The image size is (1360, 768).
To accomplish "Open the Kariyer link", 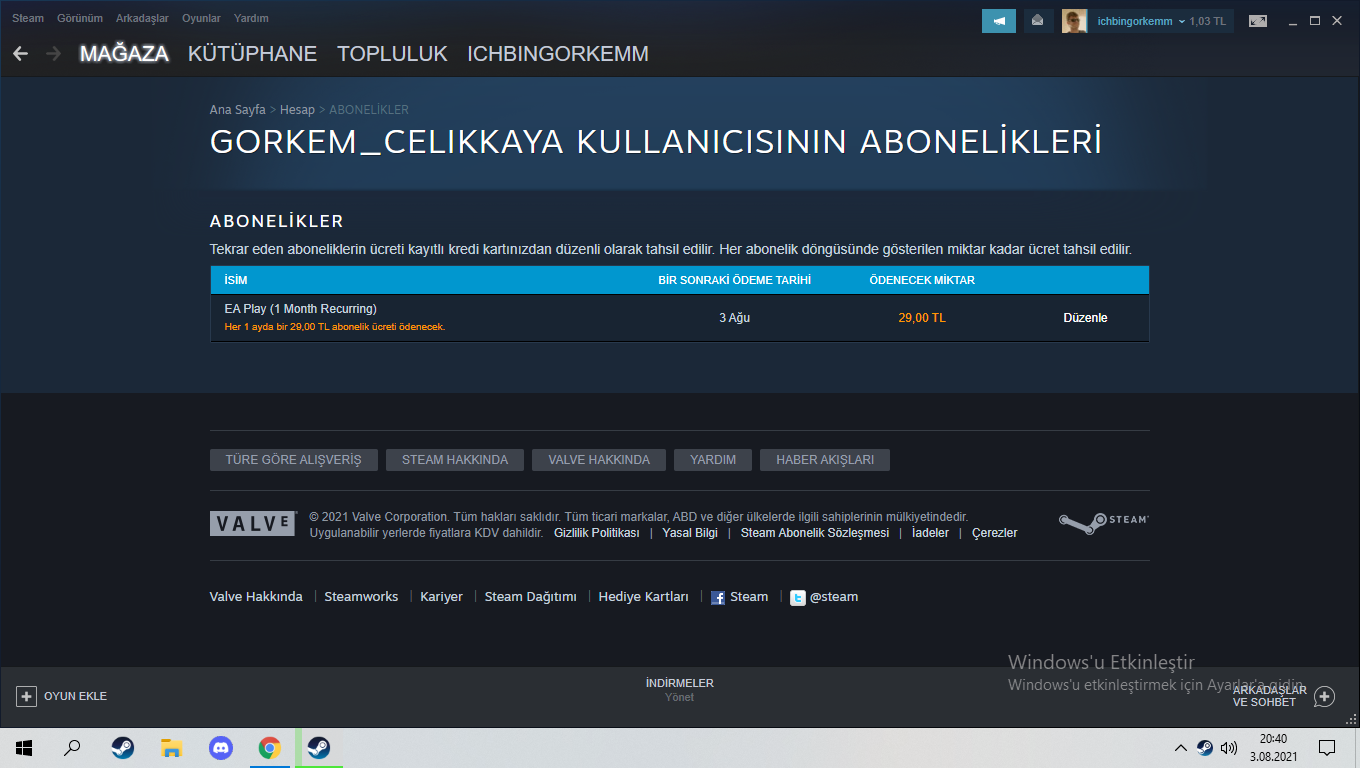I will pyautogui.click(x=441, y=597).
